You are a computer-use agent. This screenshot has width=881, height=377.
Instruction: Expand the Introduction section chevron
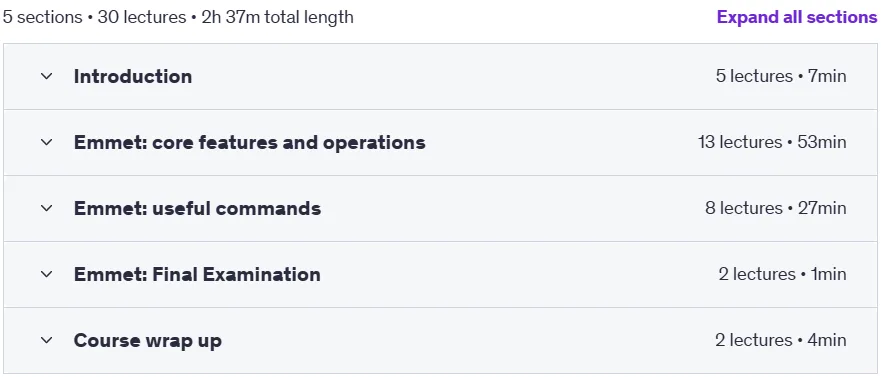pos(47,76)
